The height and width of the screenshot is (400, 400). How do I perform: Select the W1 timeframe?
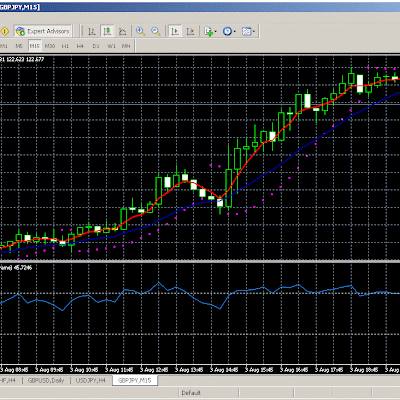click(111, 46)
